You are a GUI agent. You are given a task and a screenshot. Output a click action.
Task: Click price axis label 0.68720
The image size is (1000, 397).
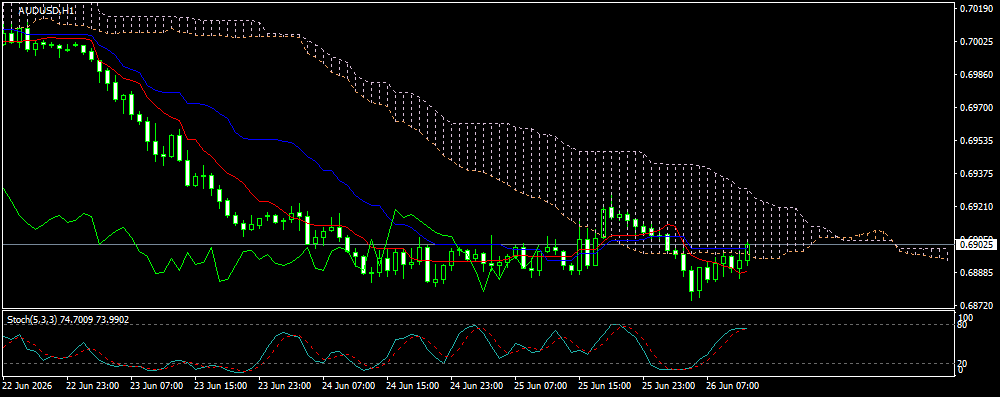[x=975, y=306]
